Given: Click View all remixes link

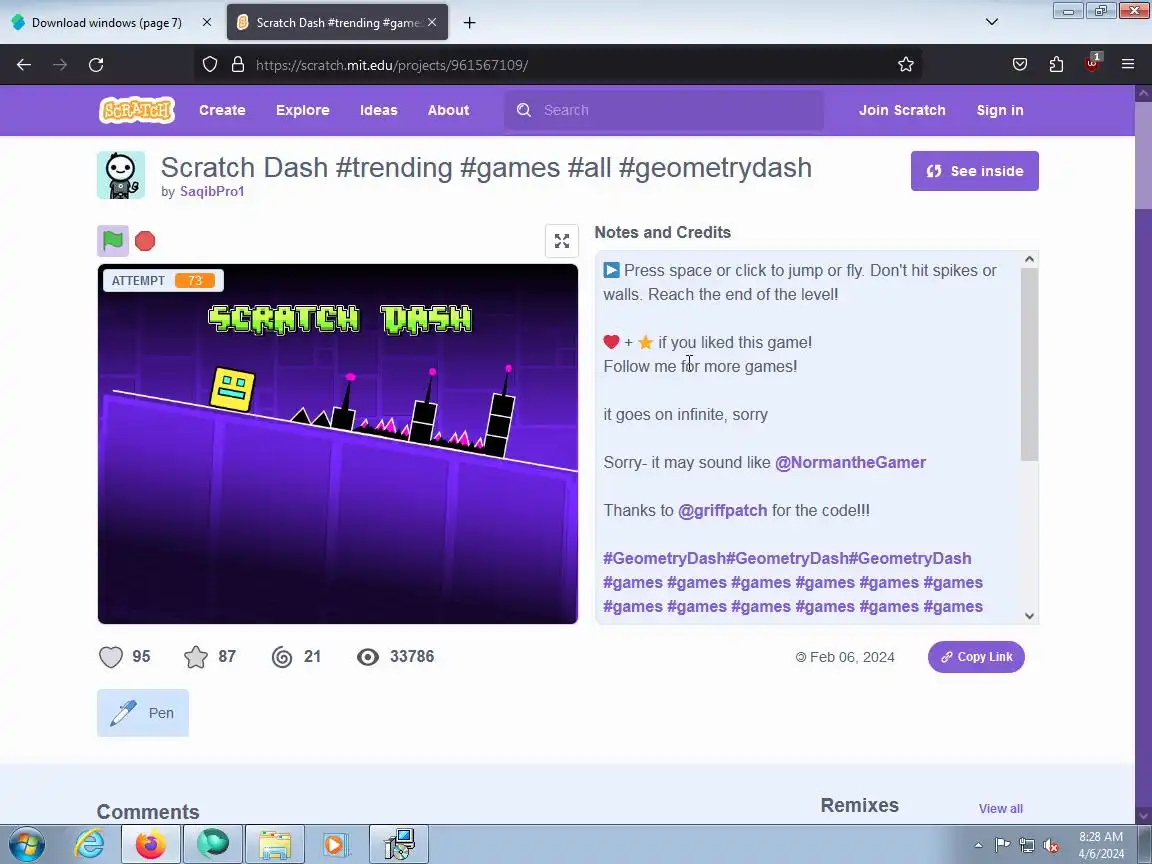Looking at the screenshot, I should [x=1001, y=809].
